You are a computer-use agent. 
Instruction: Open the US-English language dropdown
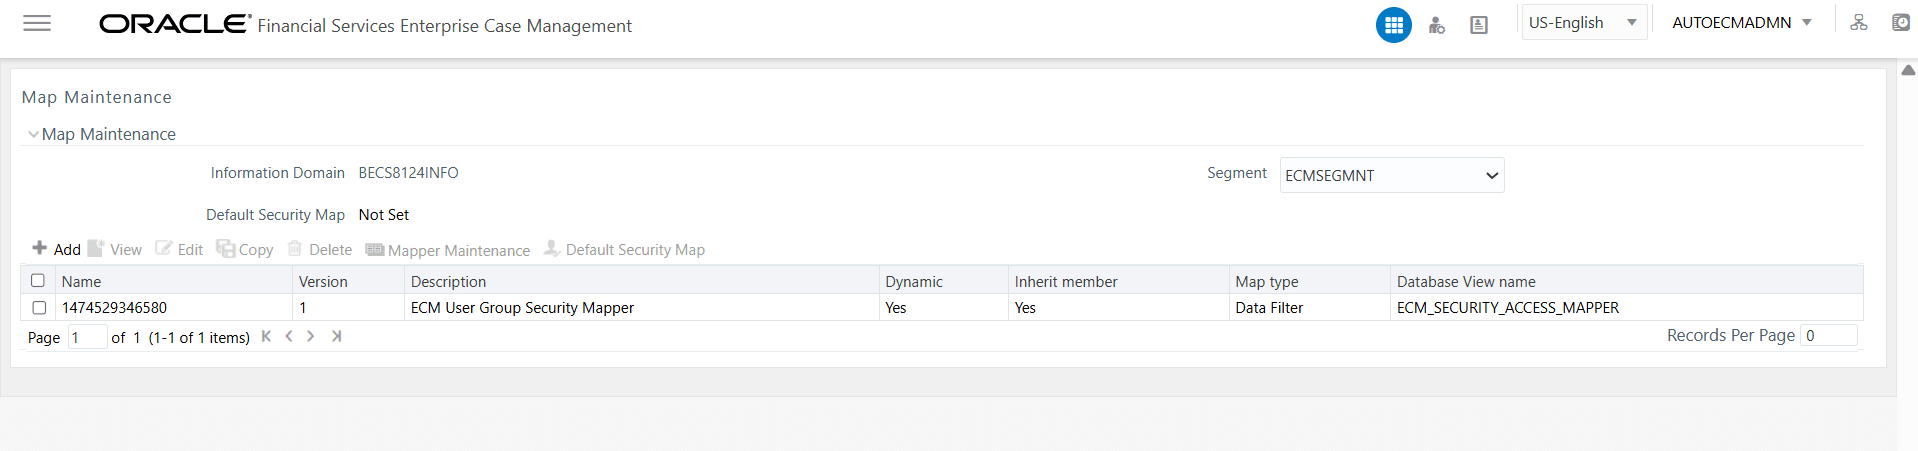point(1584,22)
